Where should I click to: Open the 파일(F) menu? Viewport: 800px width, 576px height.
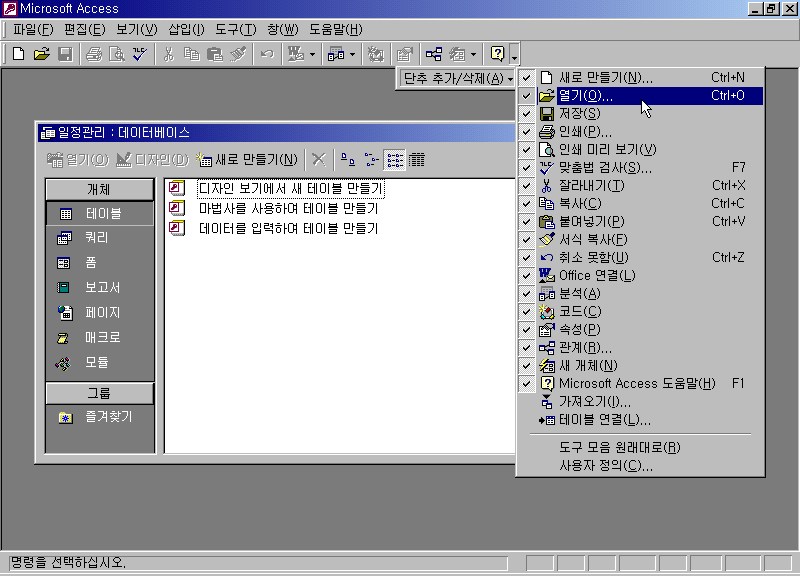33,30
